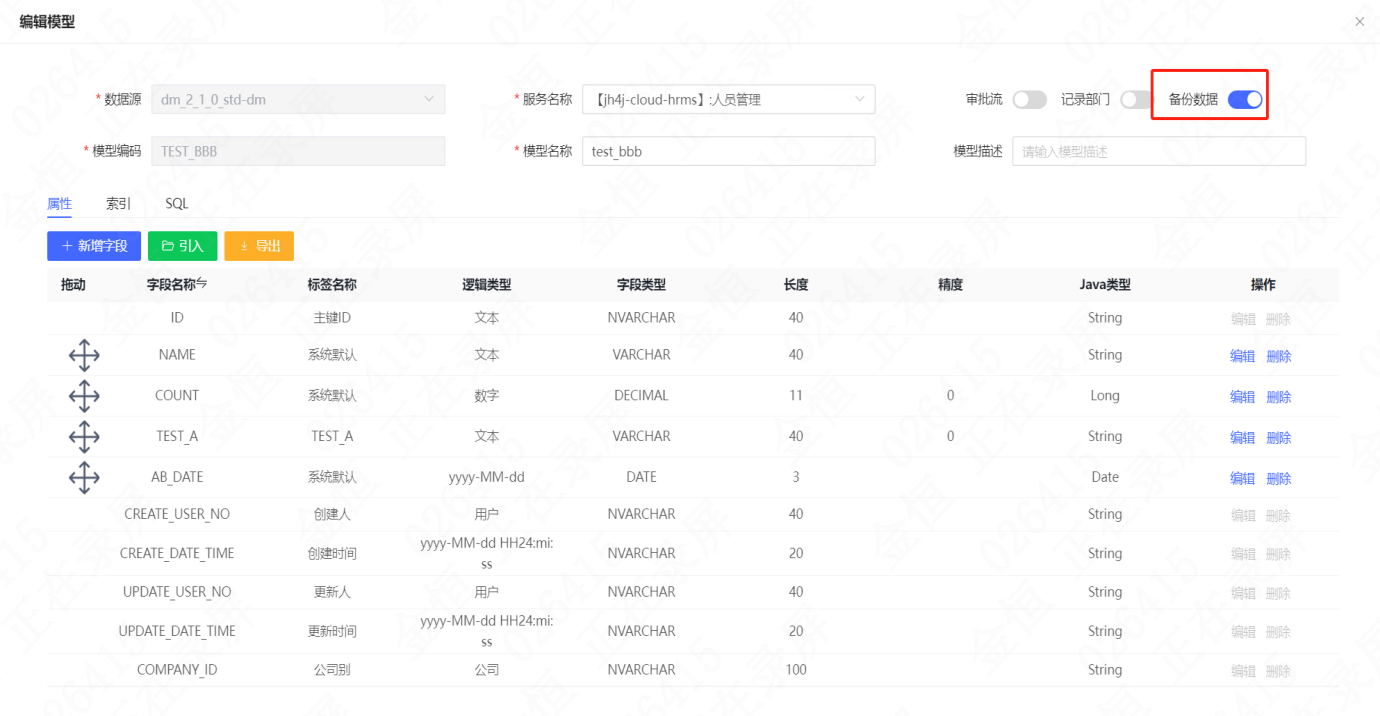Click the drag handle for COUNT row

coord(84,397)
